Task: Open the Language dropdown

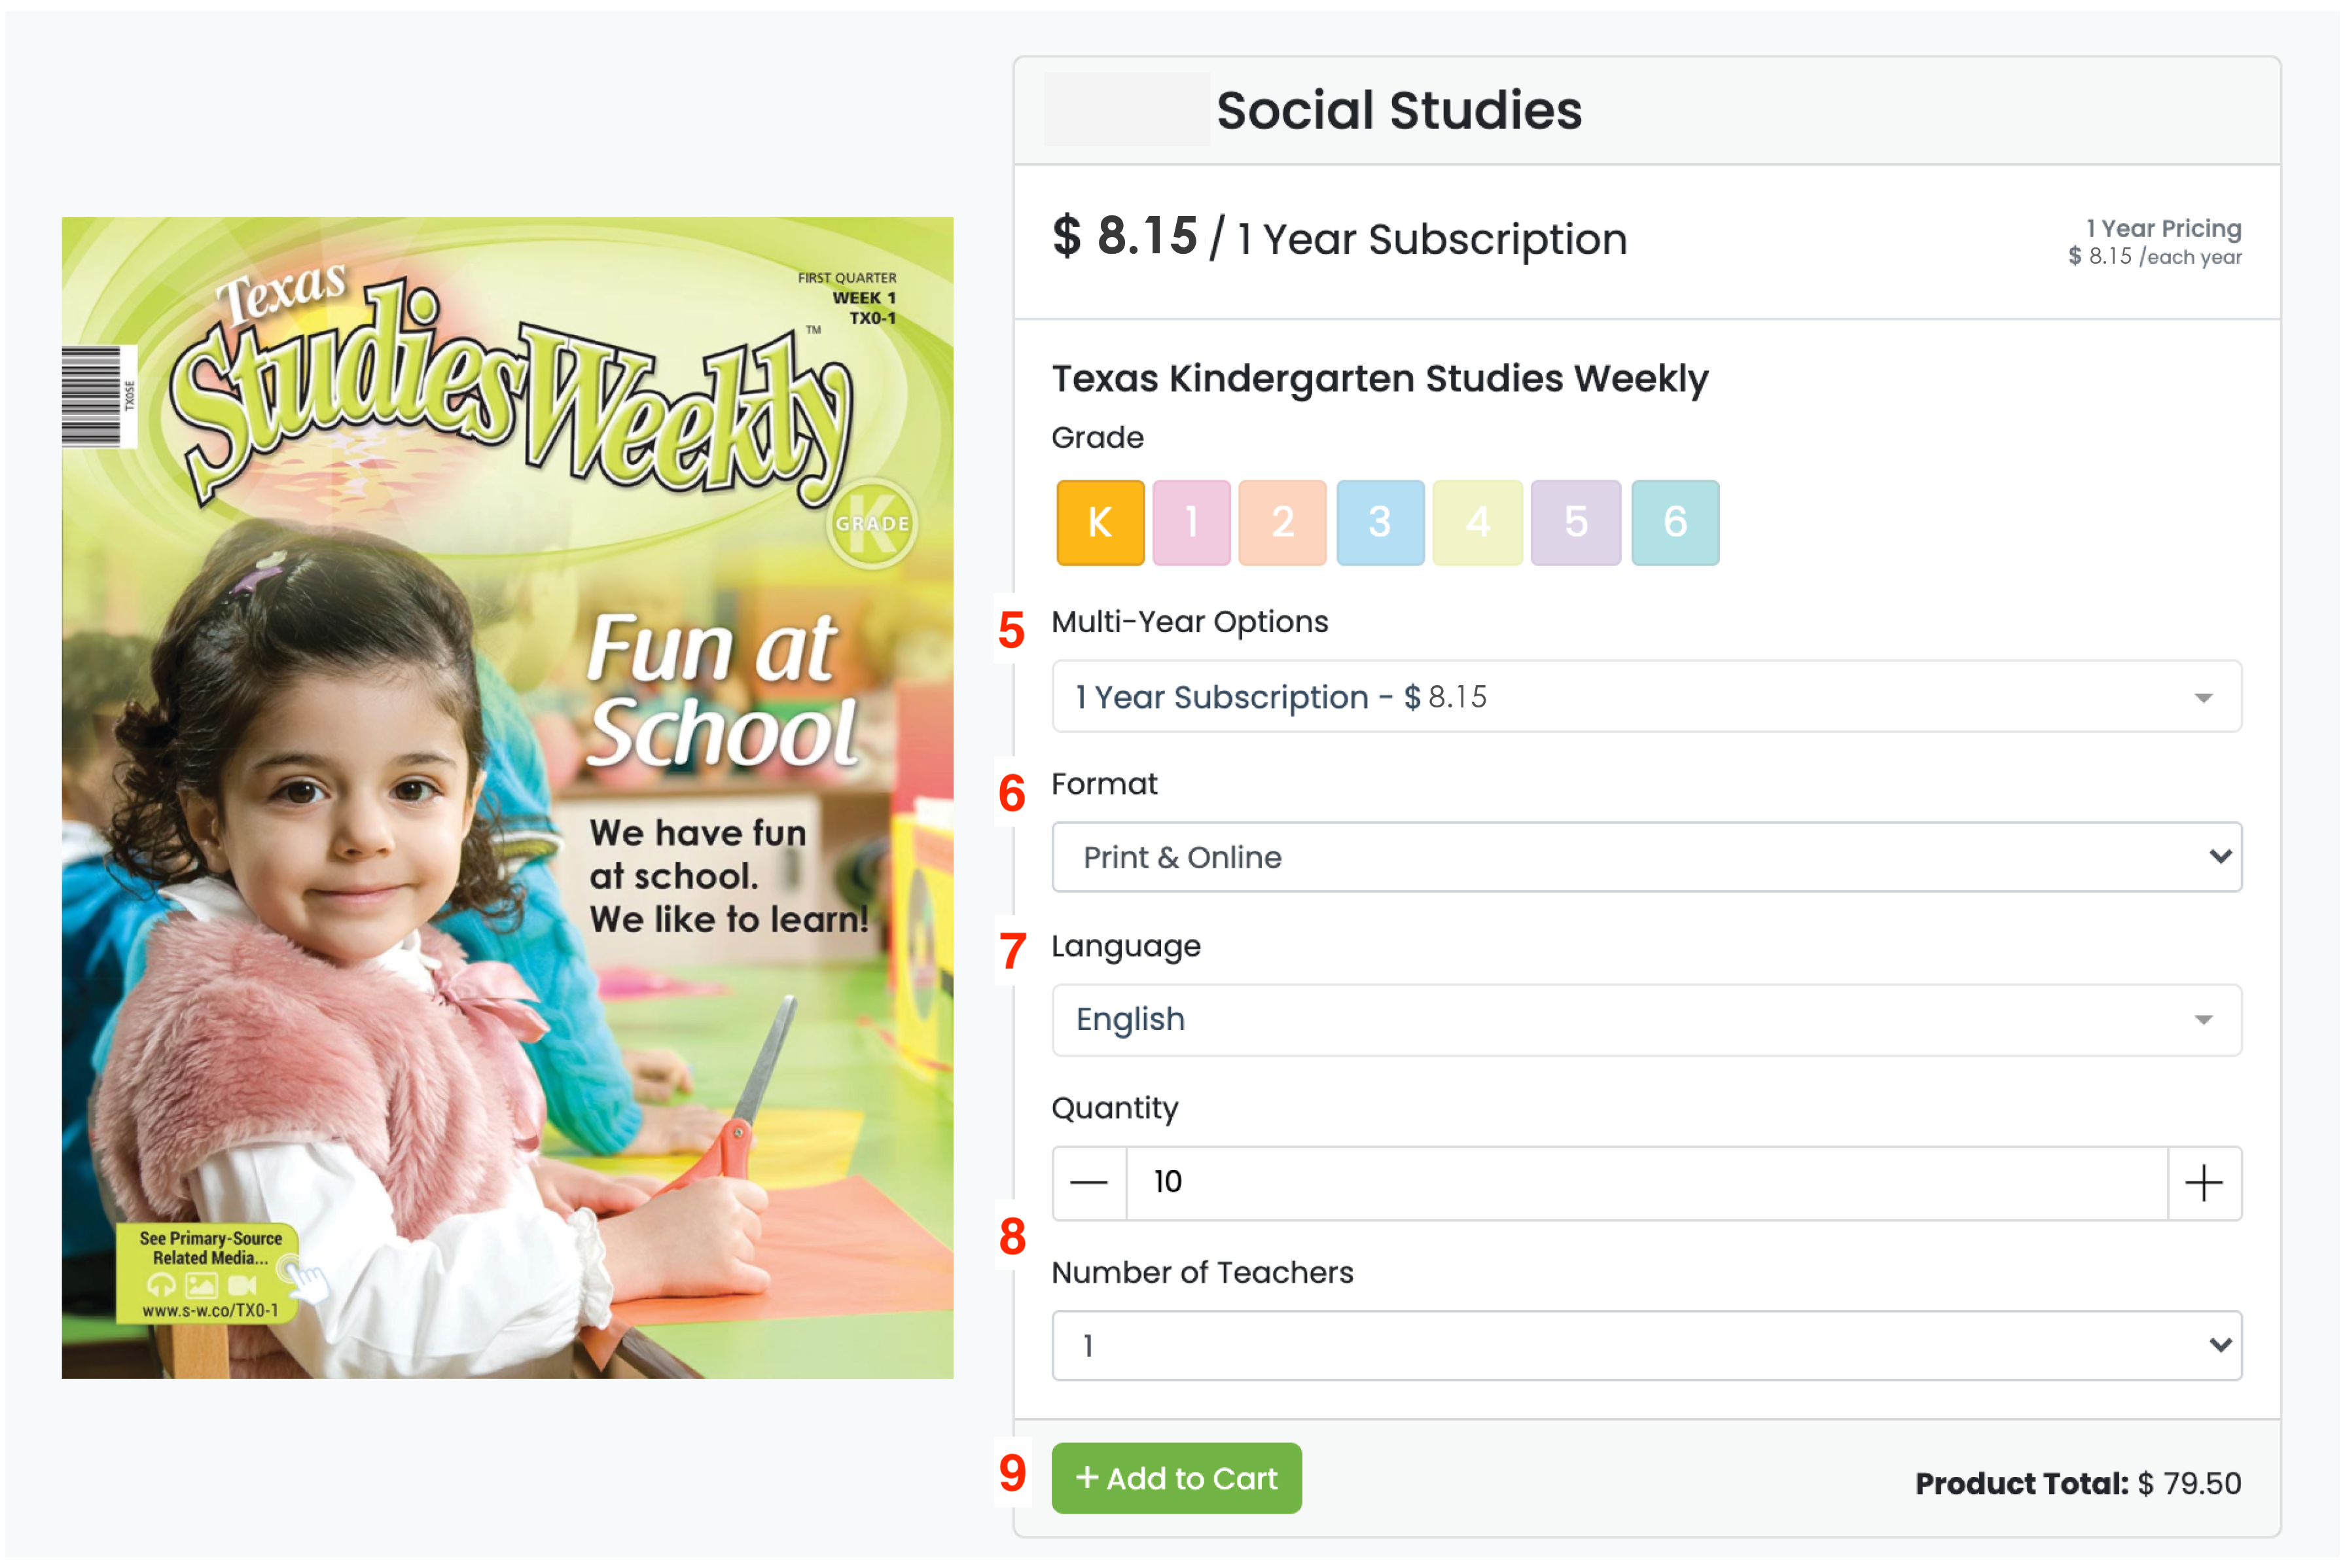Action: (x=1646, y=1020)
